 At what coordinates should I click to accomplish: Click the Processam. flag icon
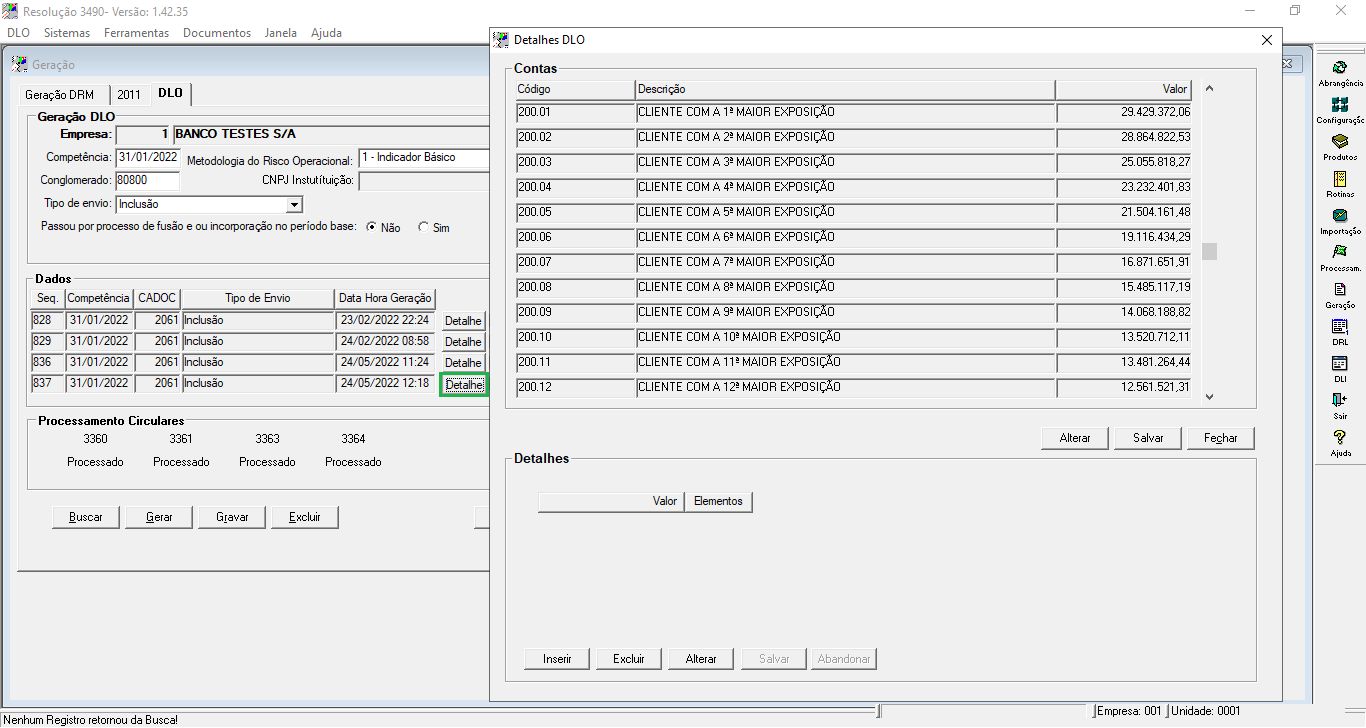[x=1340, y=253]
